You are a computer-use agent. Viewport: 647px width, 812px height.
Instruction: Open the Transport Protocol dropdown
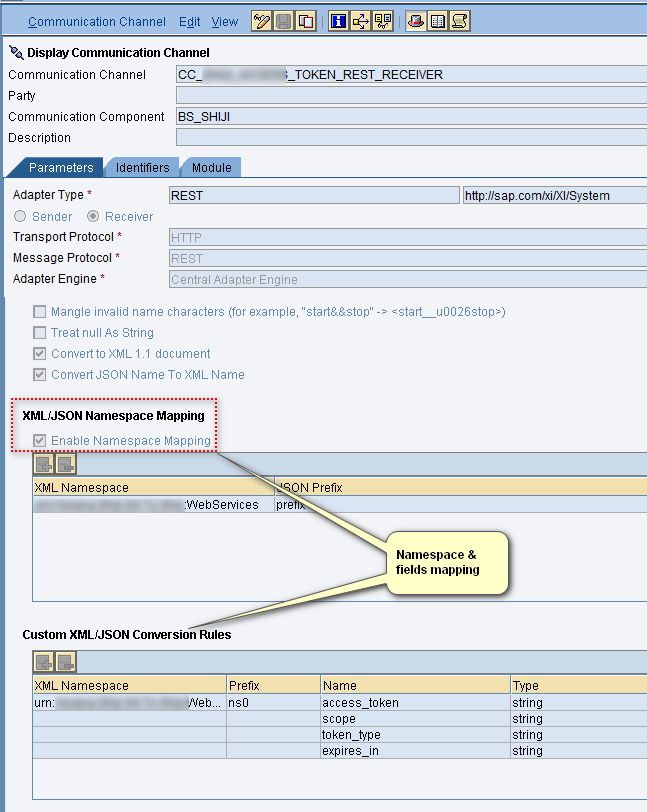coord(408,238)
